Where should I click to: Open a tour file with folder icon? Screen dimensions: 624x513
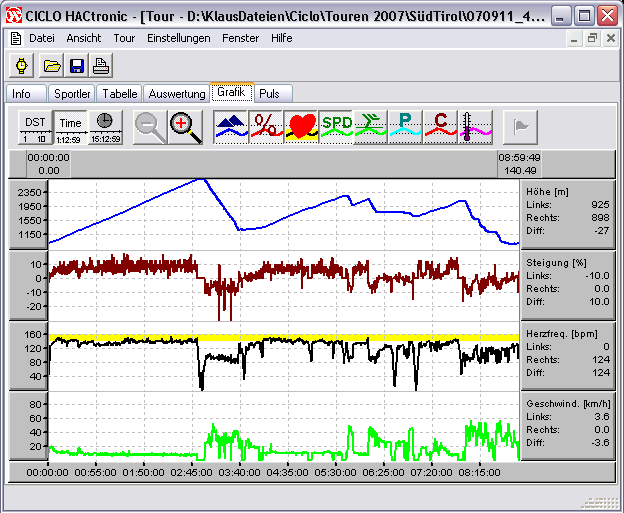click(x=52, y=66)
